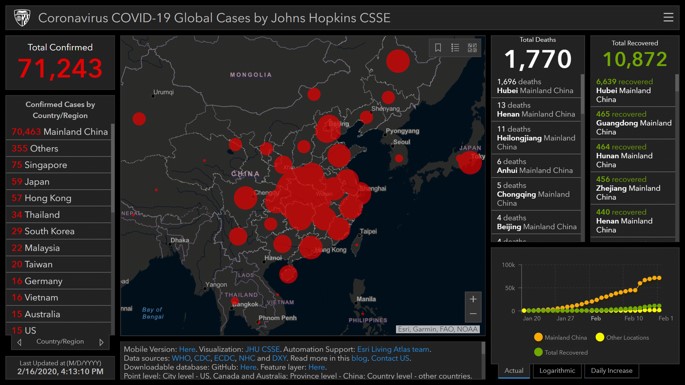This screenshot has height=385, width=685.
Task: Open the map legend list icon
Action: 455,48
